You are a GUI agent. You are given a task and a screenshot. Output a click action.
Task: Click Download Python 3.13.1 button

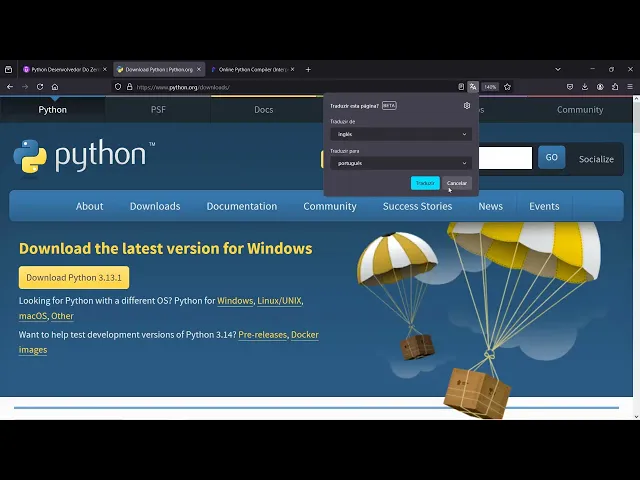[74, 278]
